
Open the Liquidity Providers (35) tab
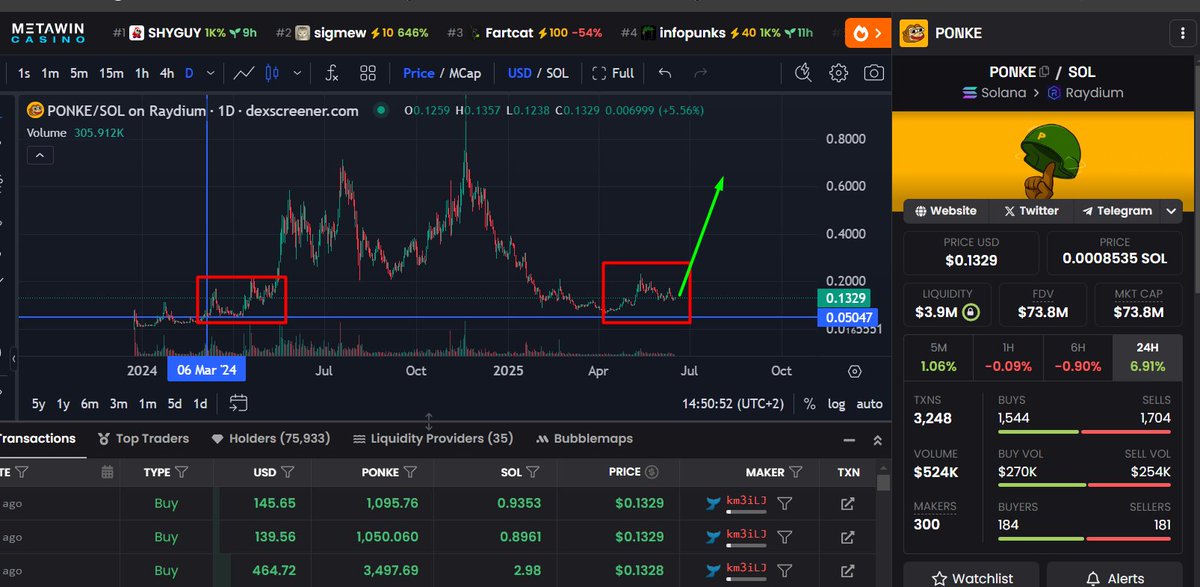[x=433, y=439]
